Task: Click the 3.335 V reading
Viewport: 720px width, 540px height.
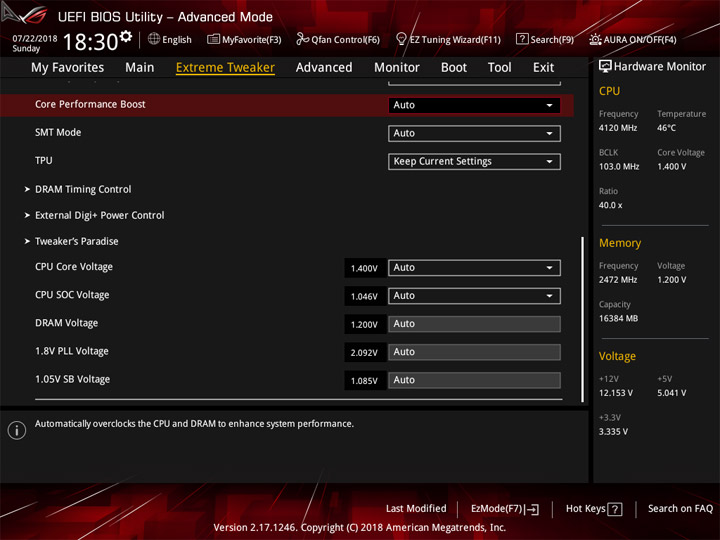Action: click(613, 432)
